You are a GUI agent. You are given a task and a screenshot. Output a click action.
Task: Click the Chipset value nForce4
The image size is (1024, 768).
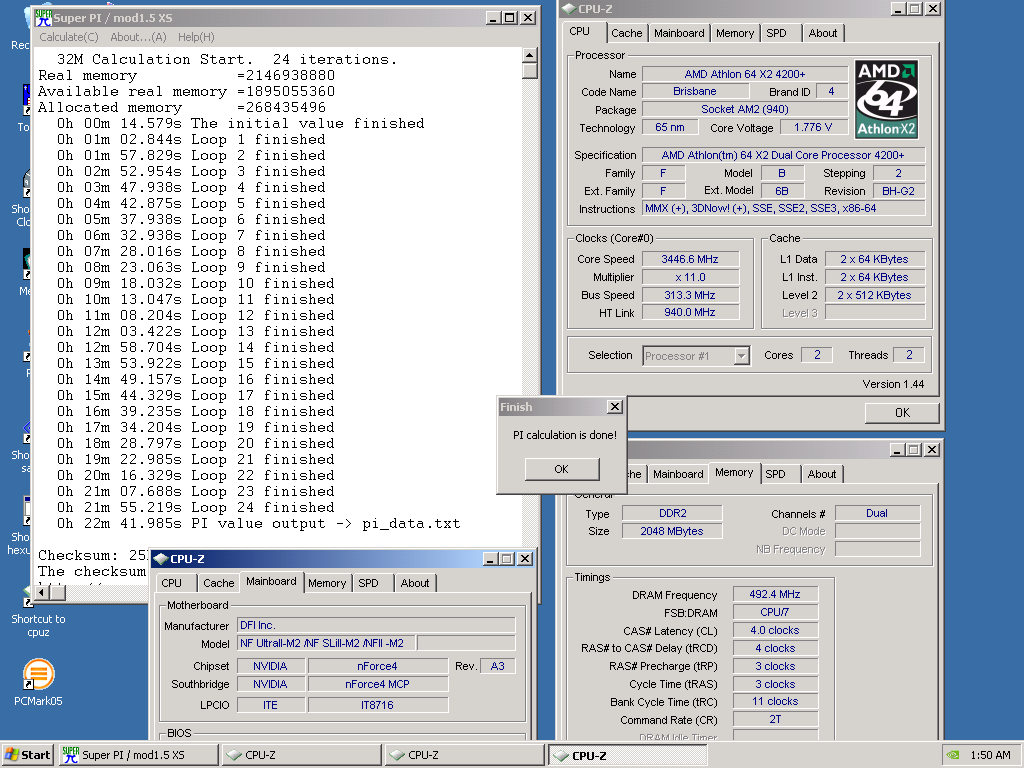pos(377,666)
